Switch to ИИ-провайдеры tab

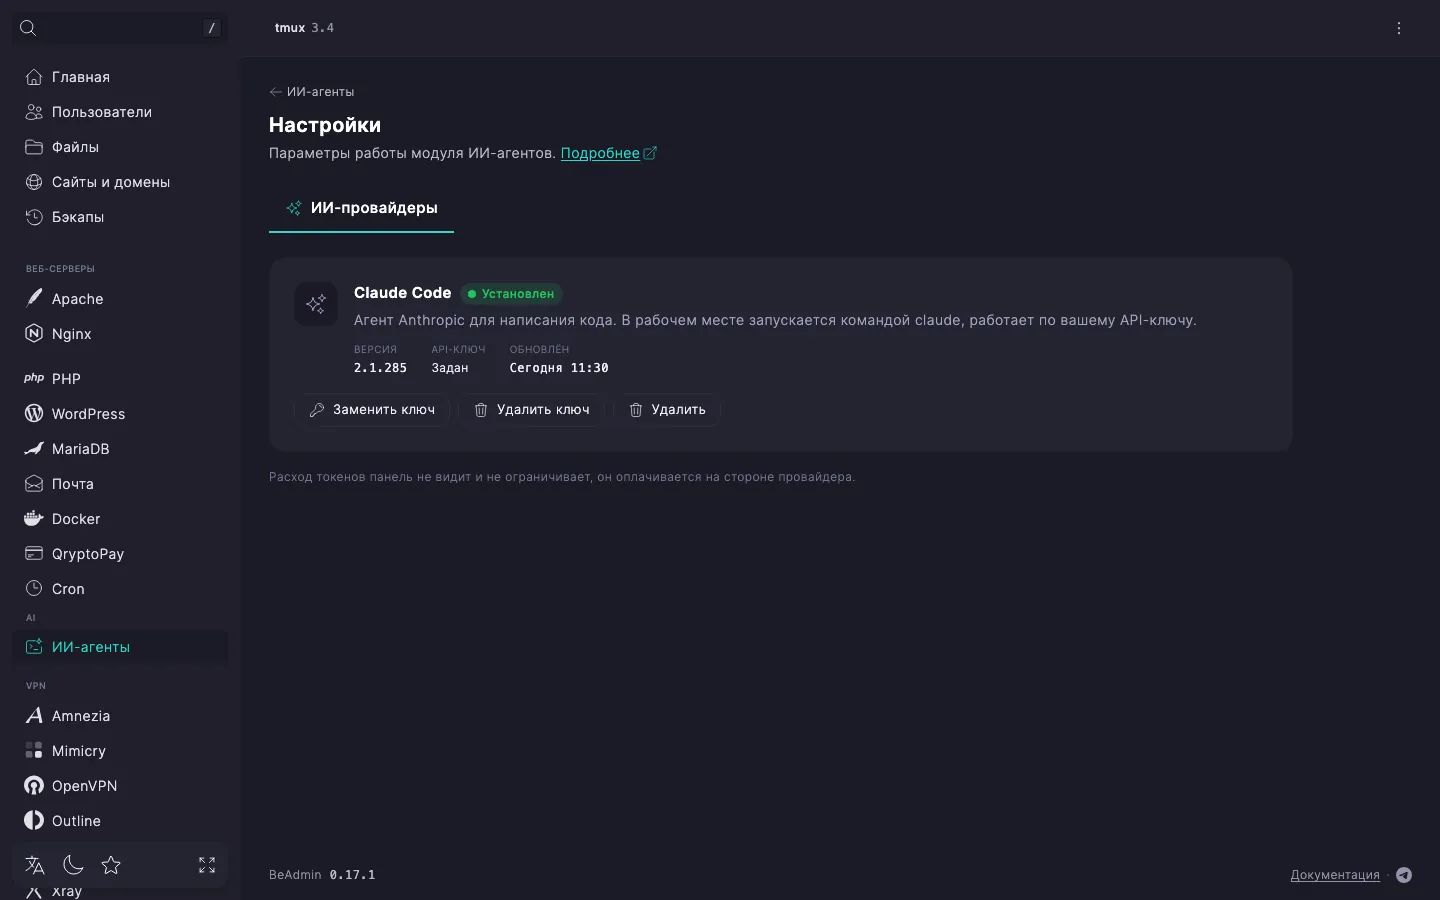(x=361, y=208)
